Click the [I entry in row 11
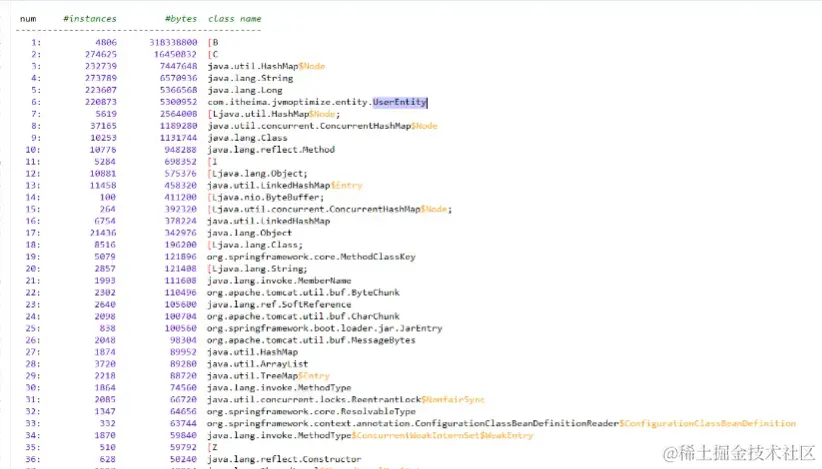The width and height of the screenshot is (822, 469). point(212,161)
